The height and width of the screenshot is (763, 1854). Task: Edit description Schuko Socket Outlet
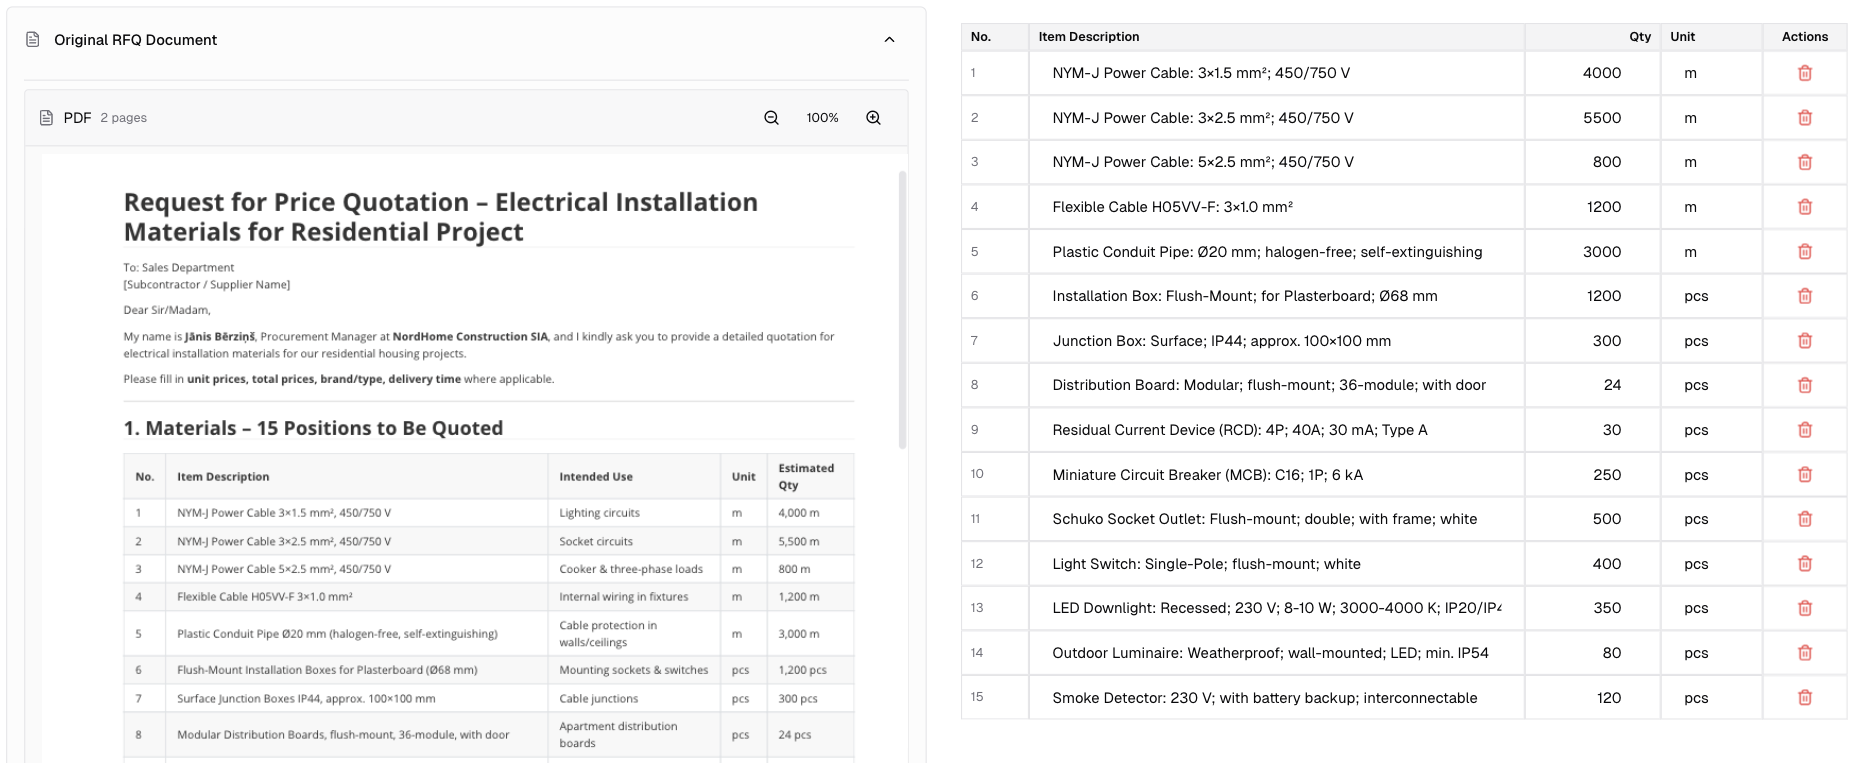1276,519
